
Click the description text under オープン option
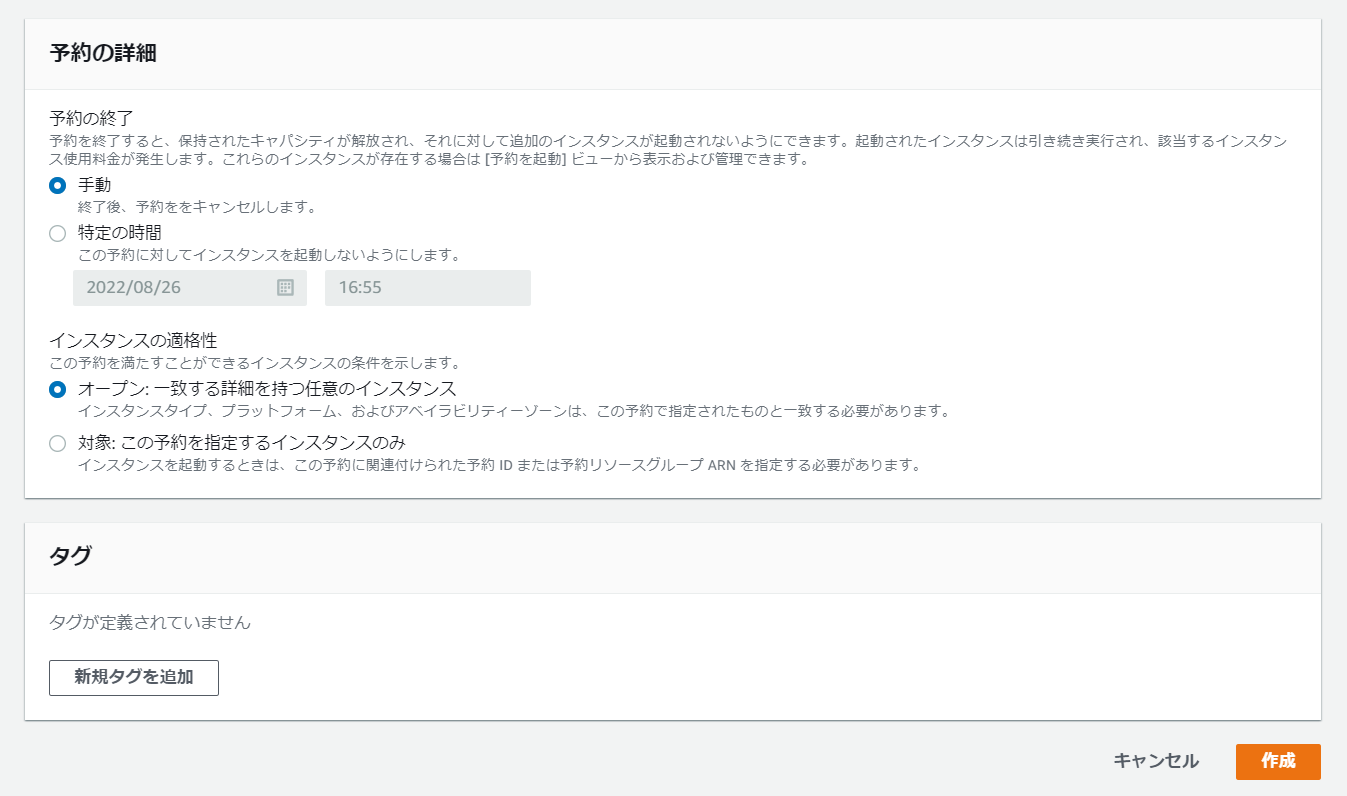click(x=512, y=411)
